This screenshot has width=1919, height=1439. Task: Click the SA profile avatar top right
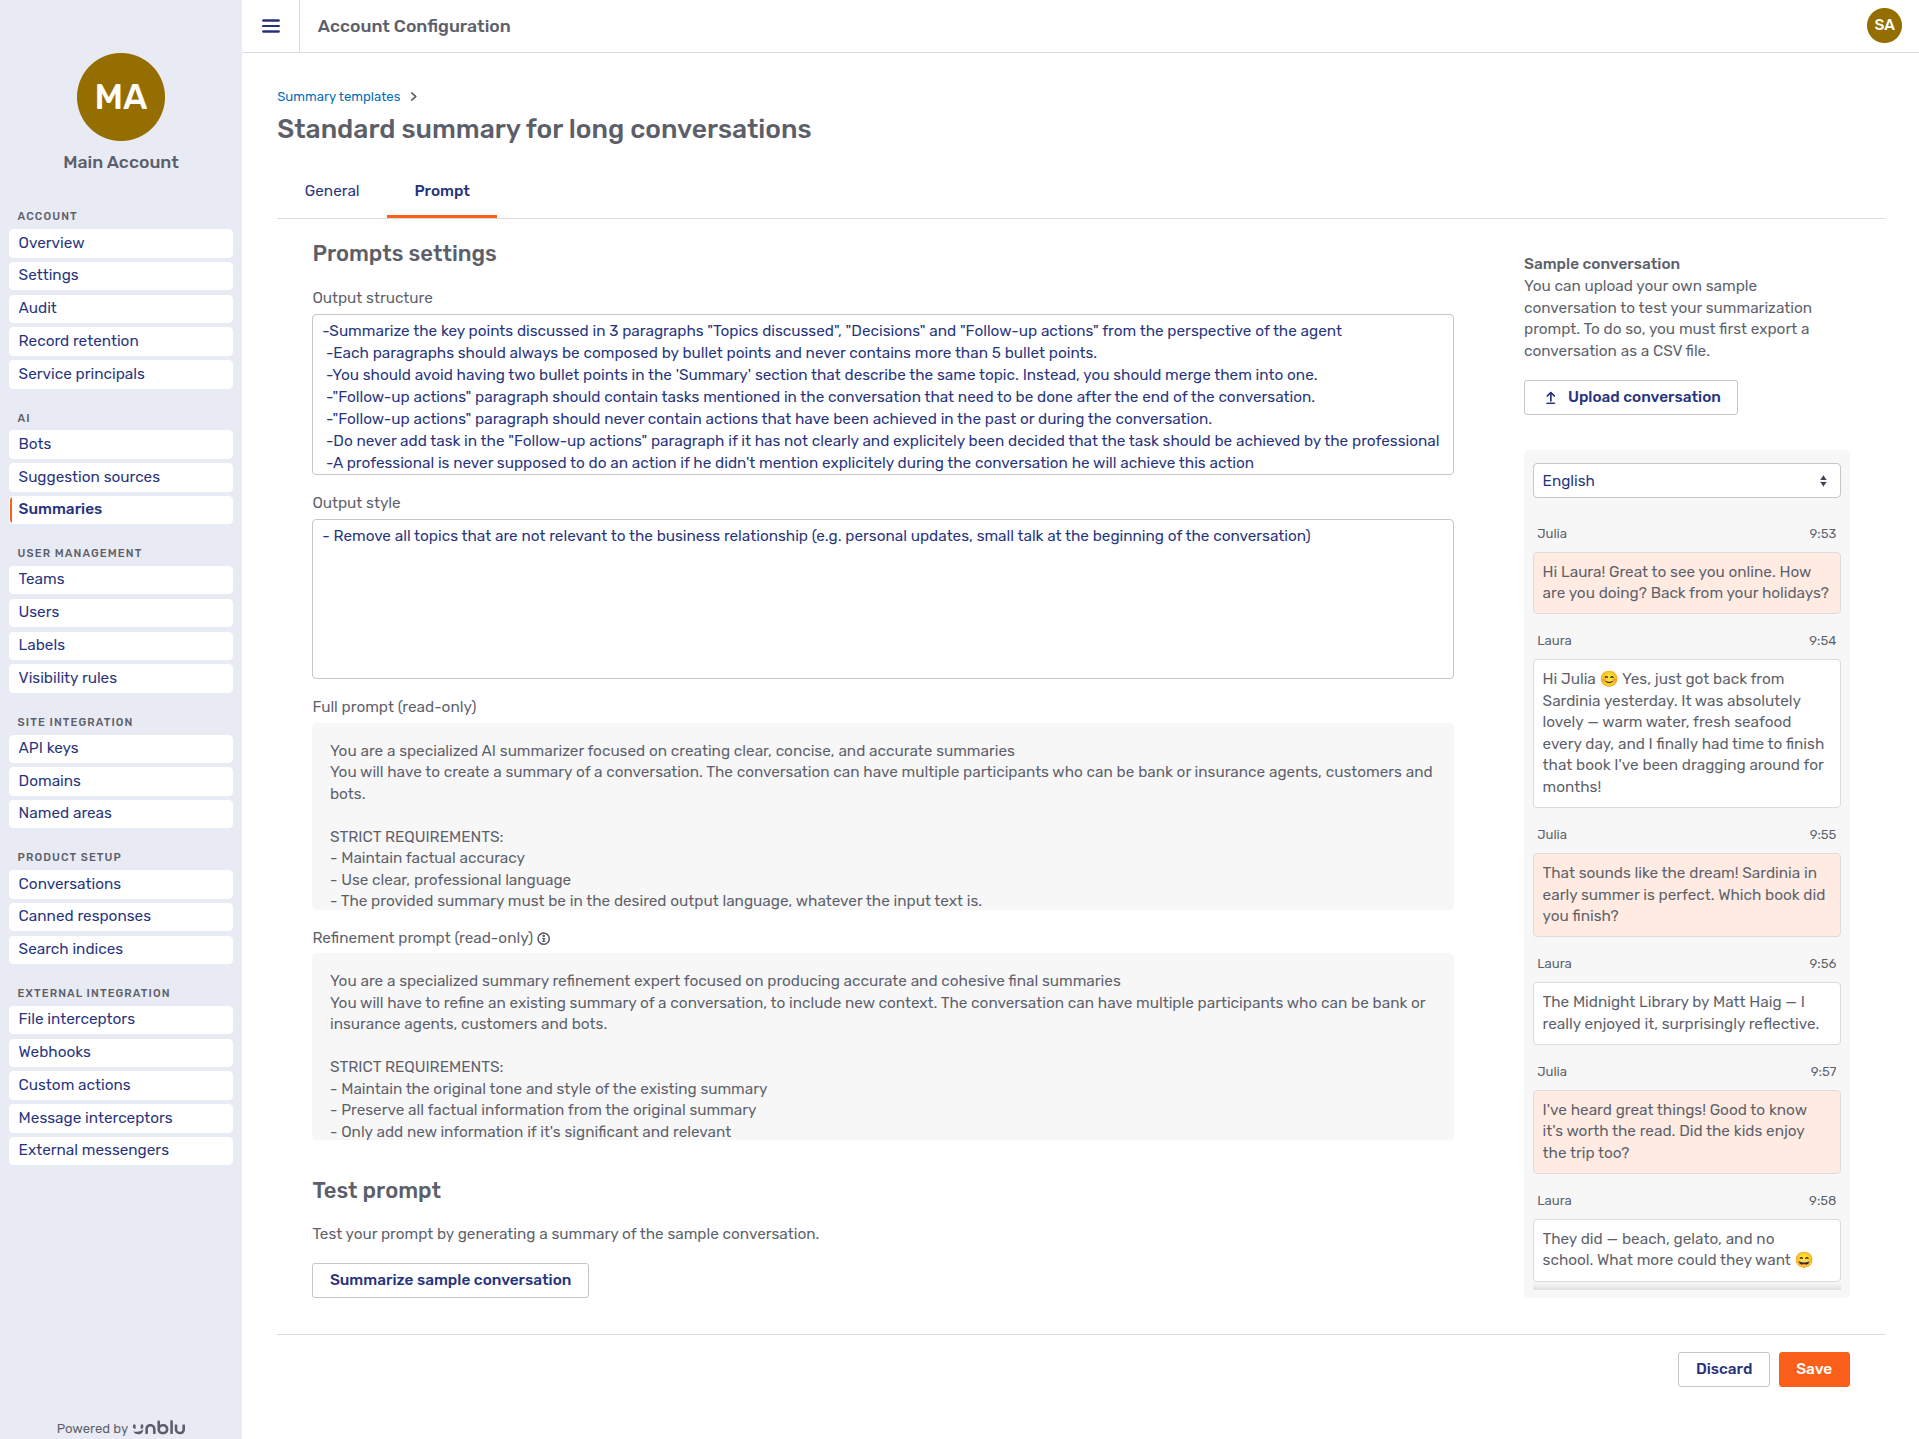[x=1883, y=25]
